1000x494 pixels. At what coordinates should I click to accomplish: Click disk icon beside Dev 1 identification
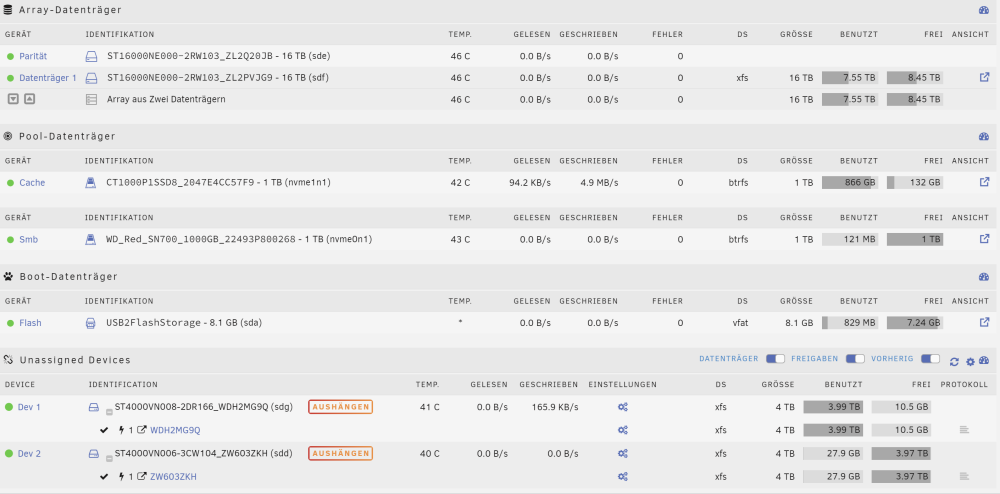click(x=94, y=407)
